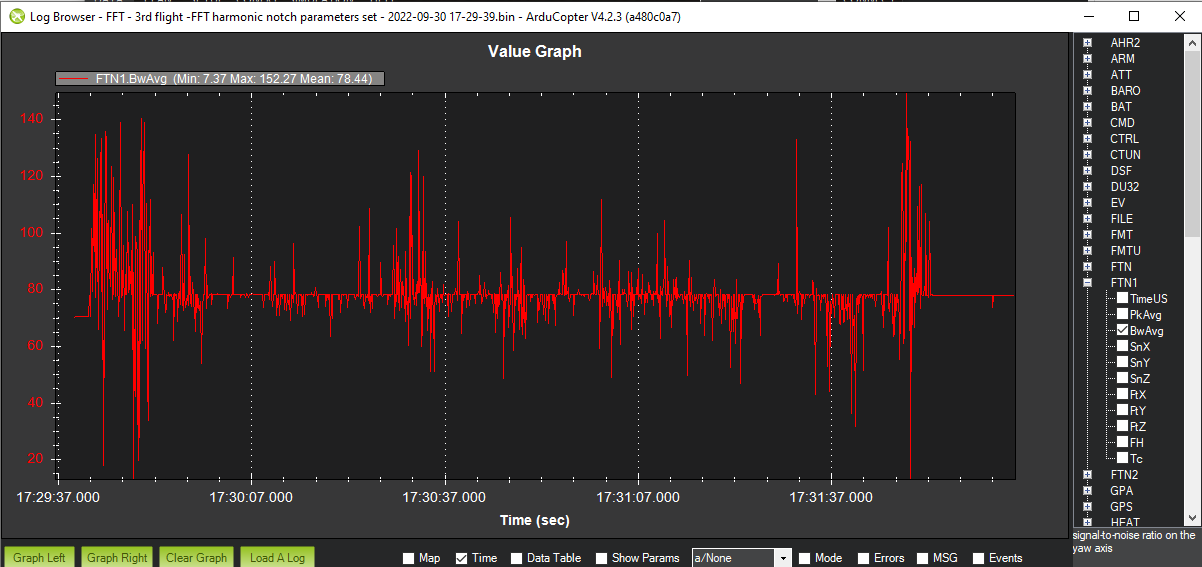Check the SnY field checkbox
The image size is (1202, 567).
pyautogui.click(x=1123, y=362)
